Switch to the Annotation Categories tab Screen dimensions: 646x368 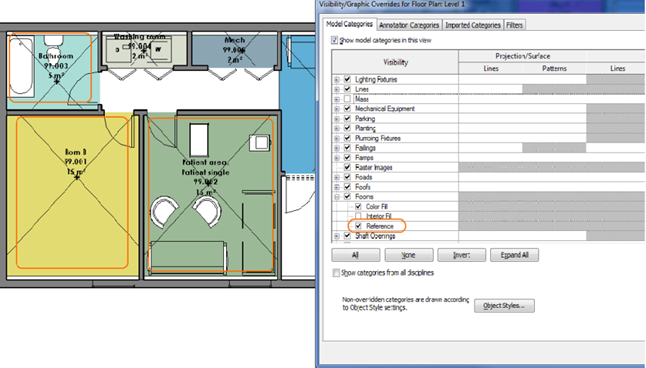click(409, 25)
